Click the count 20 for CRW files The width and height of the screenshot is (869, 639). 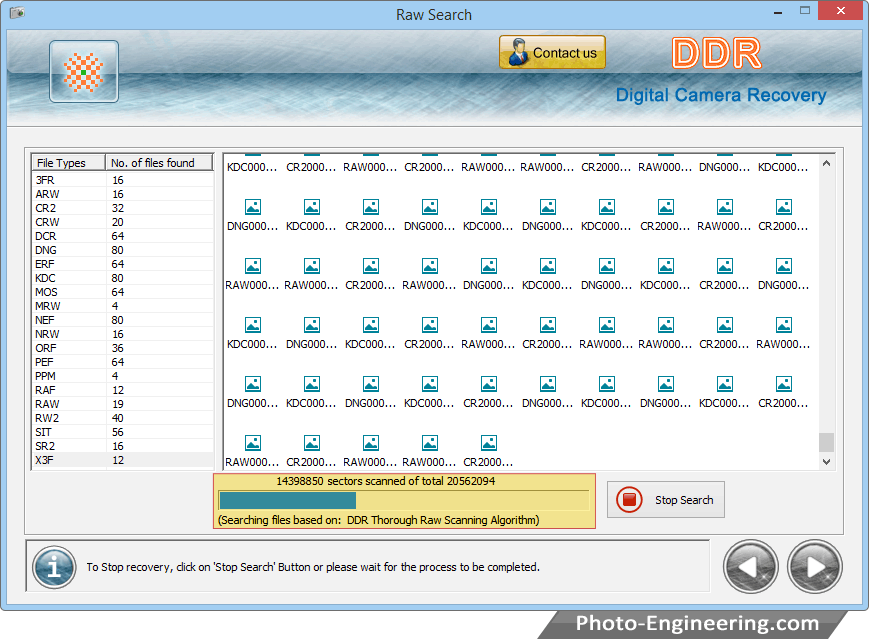(x=117, y=222)
